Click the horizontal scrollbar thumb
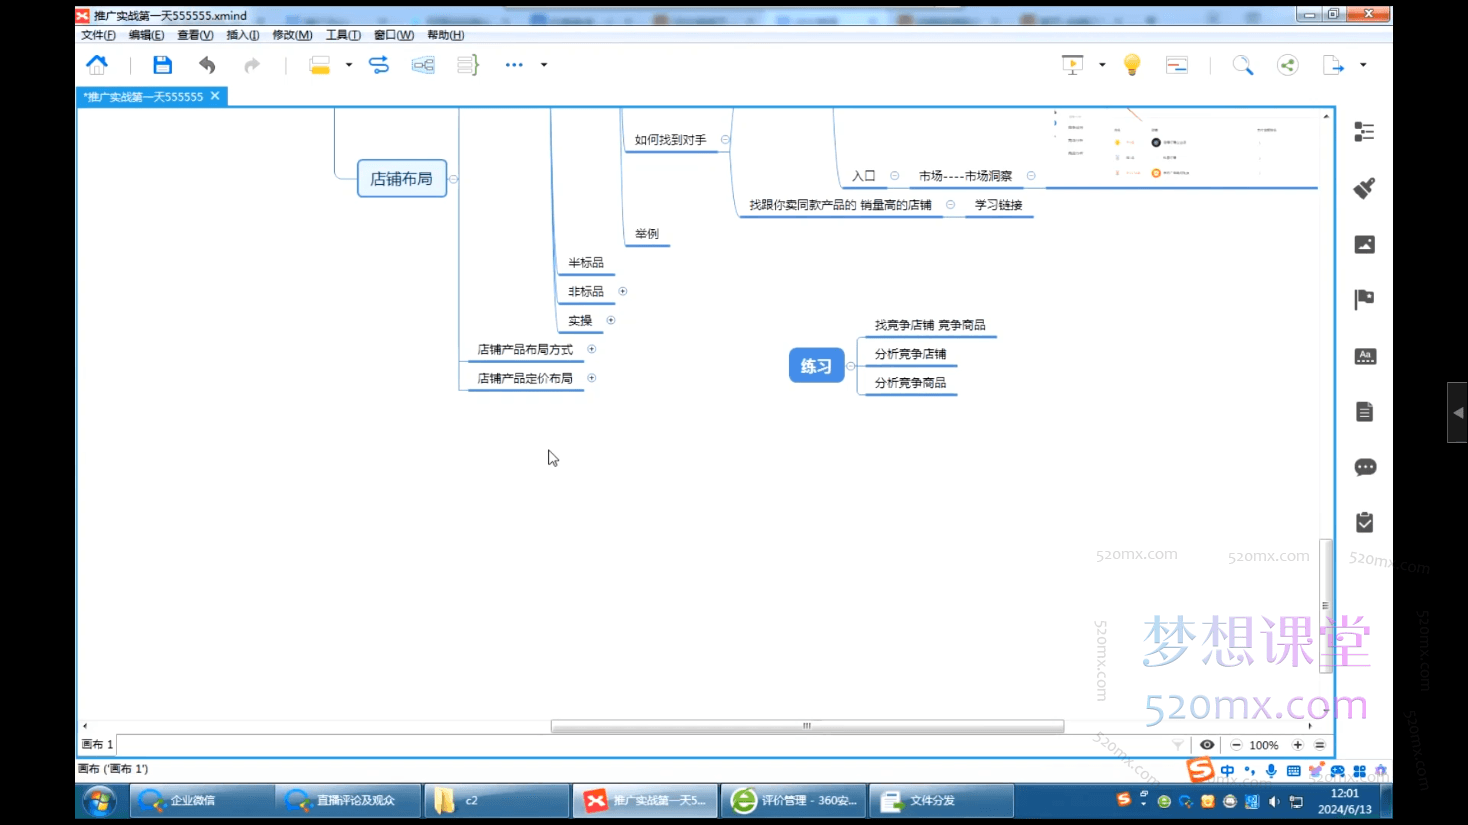Viewport: 1468px width, 825px height. click(806, 726)
